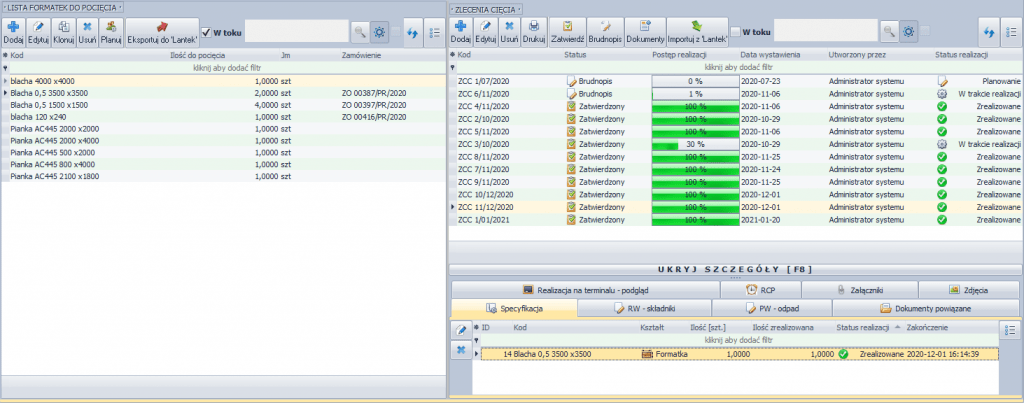Set order to draft with Brudnopis button
1024x403 pixels.
605,31
